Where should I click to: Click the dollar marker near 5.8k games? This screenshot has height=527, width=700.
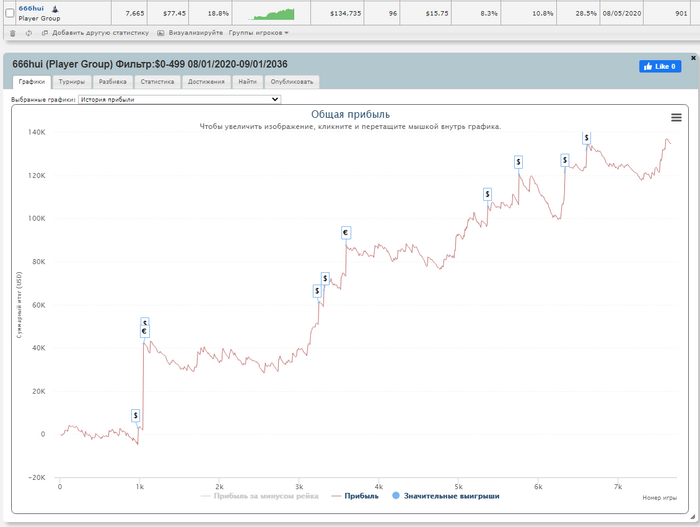[x=518, y=162]
